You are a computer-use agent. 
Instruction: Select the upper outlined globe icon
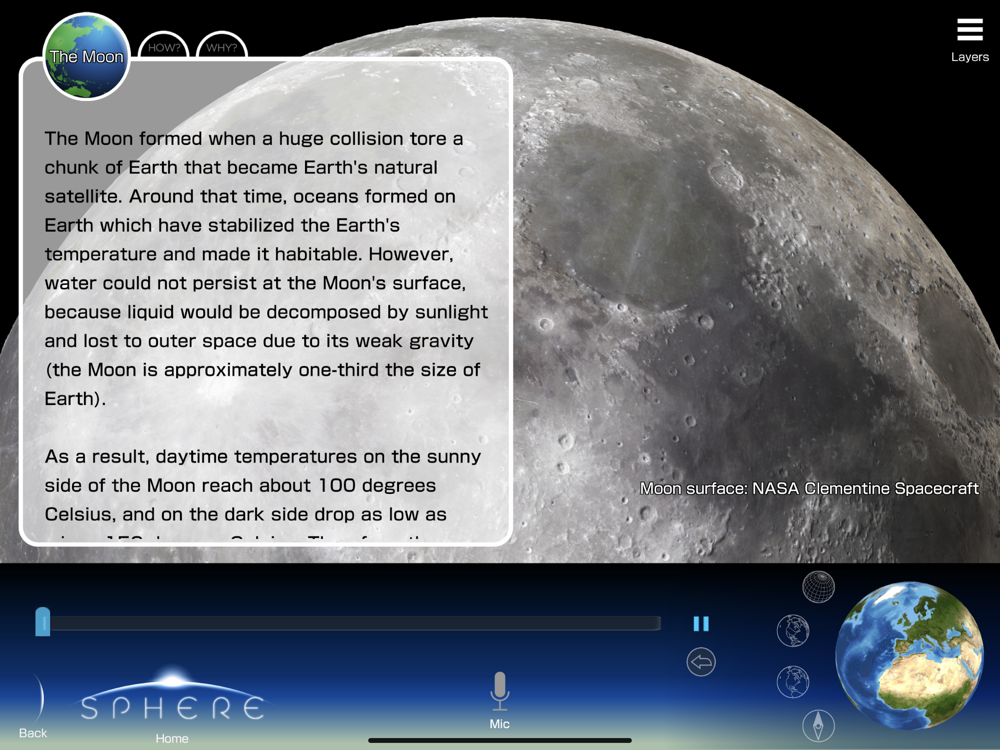point(793,631)
